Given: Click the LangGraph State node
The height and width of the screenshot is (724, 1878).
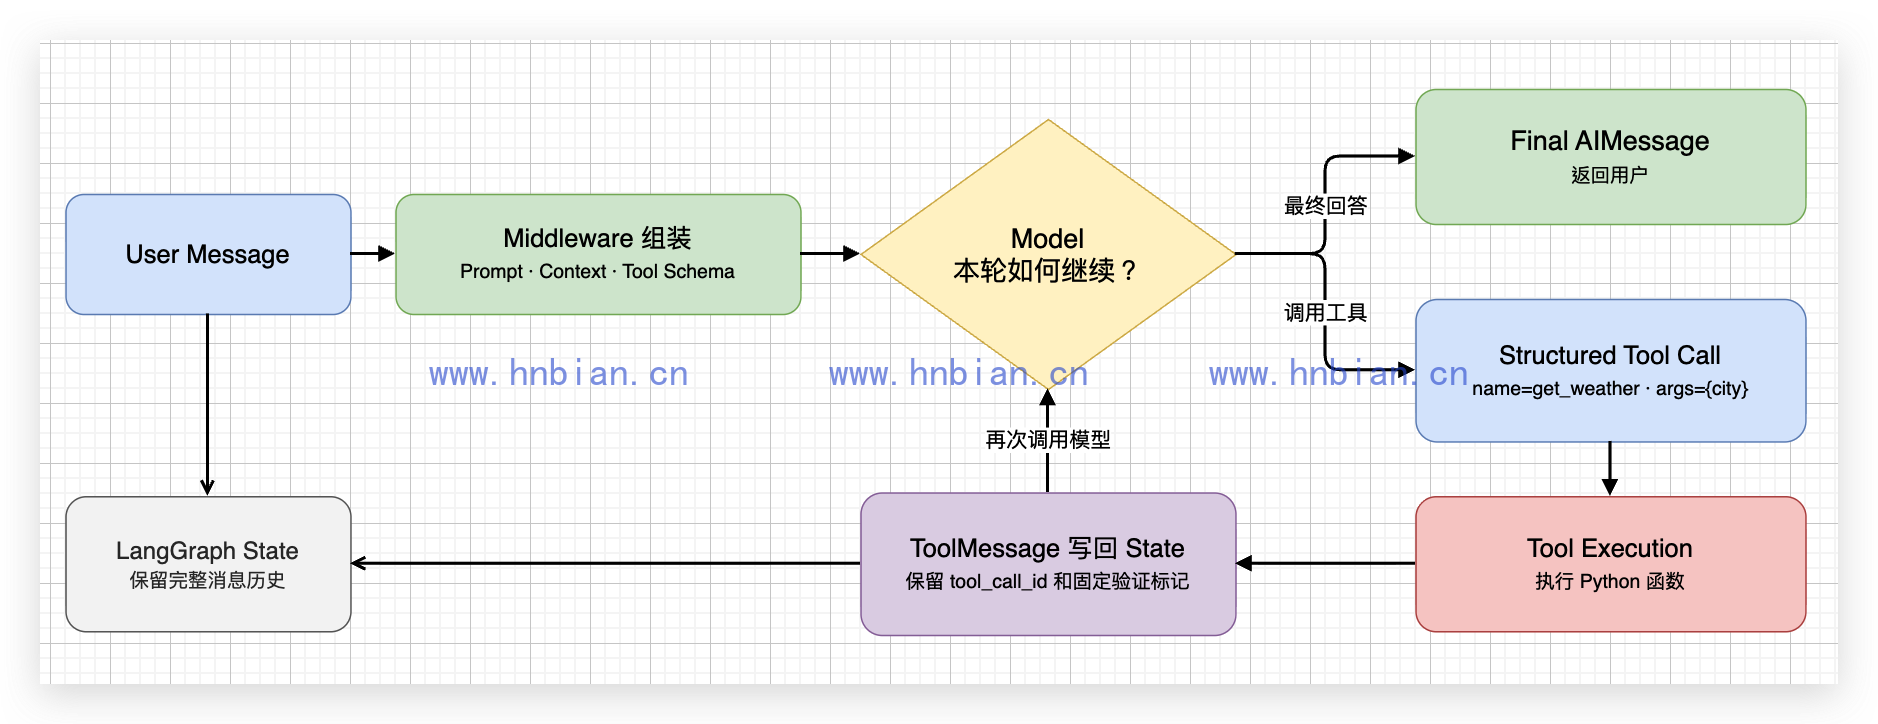Looking at the screenshot, I should pos(208,564).
